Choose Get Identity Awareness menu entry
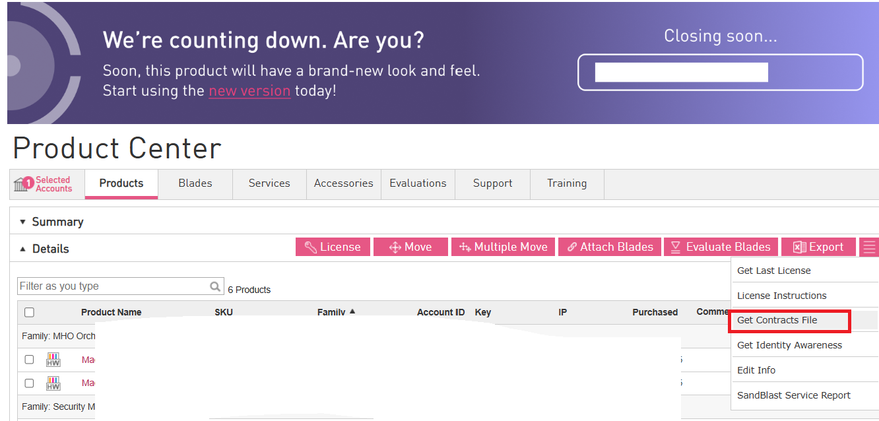Screen dimensions: 879x421 click(x=805, y=345)
